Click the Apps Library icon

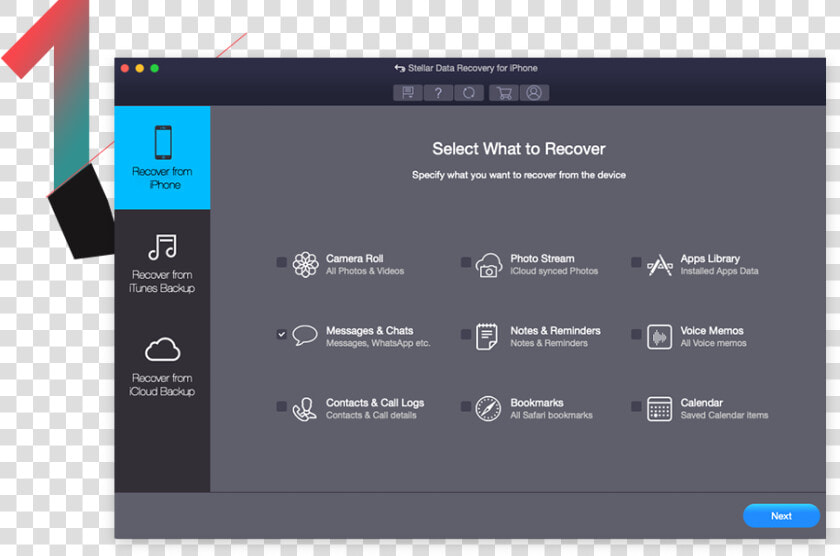(659, 265)
